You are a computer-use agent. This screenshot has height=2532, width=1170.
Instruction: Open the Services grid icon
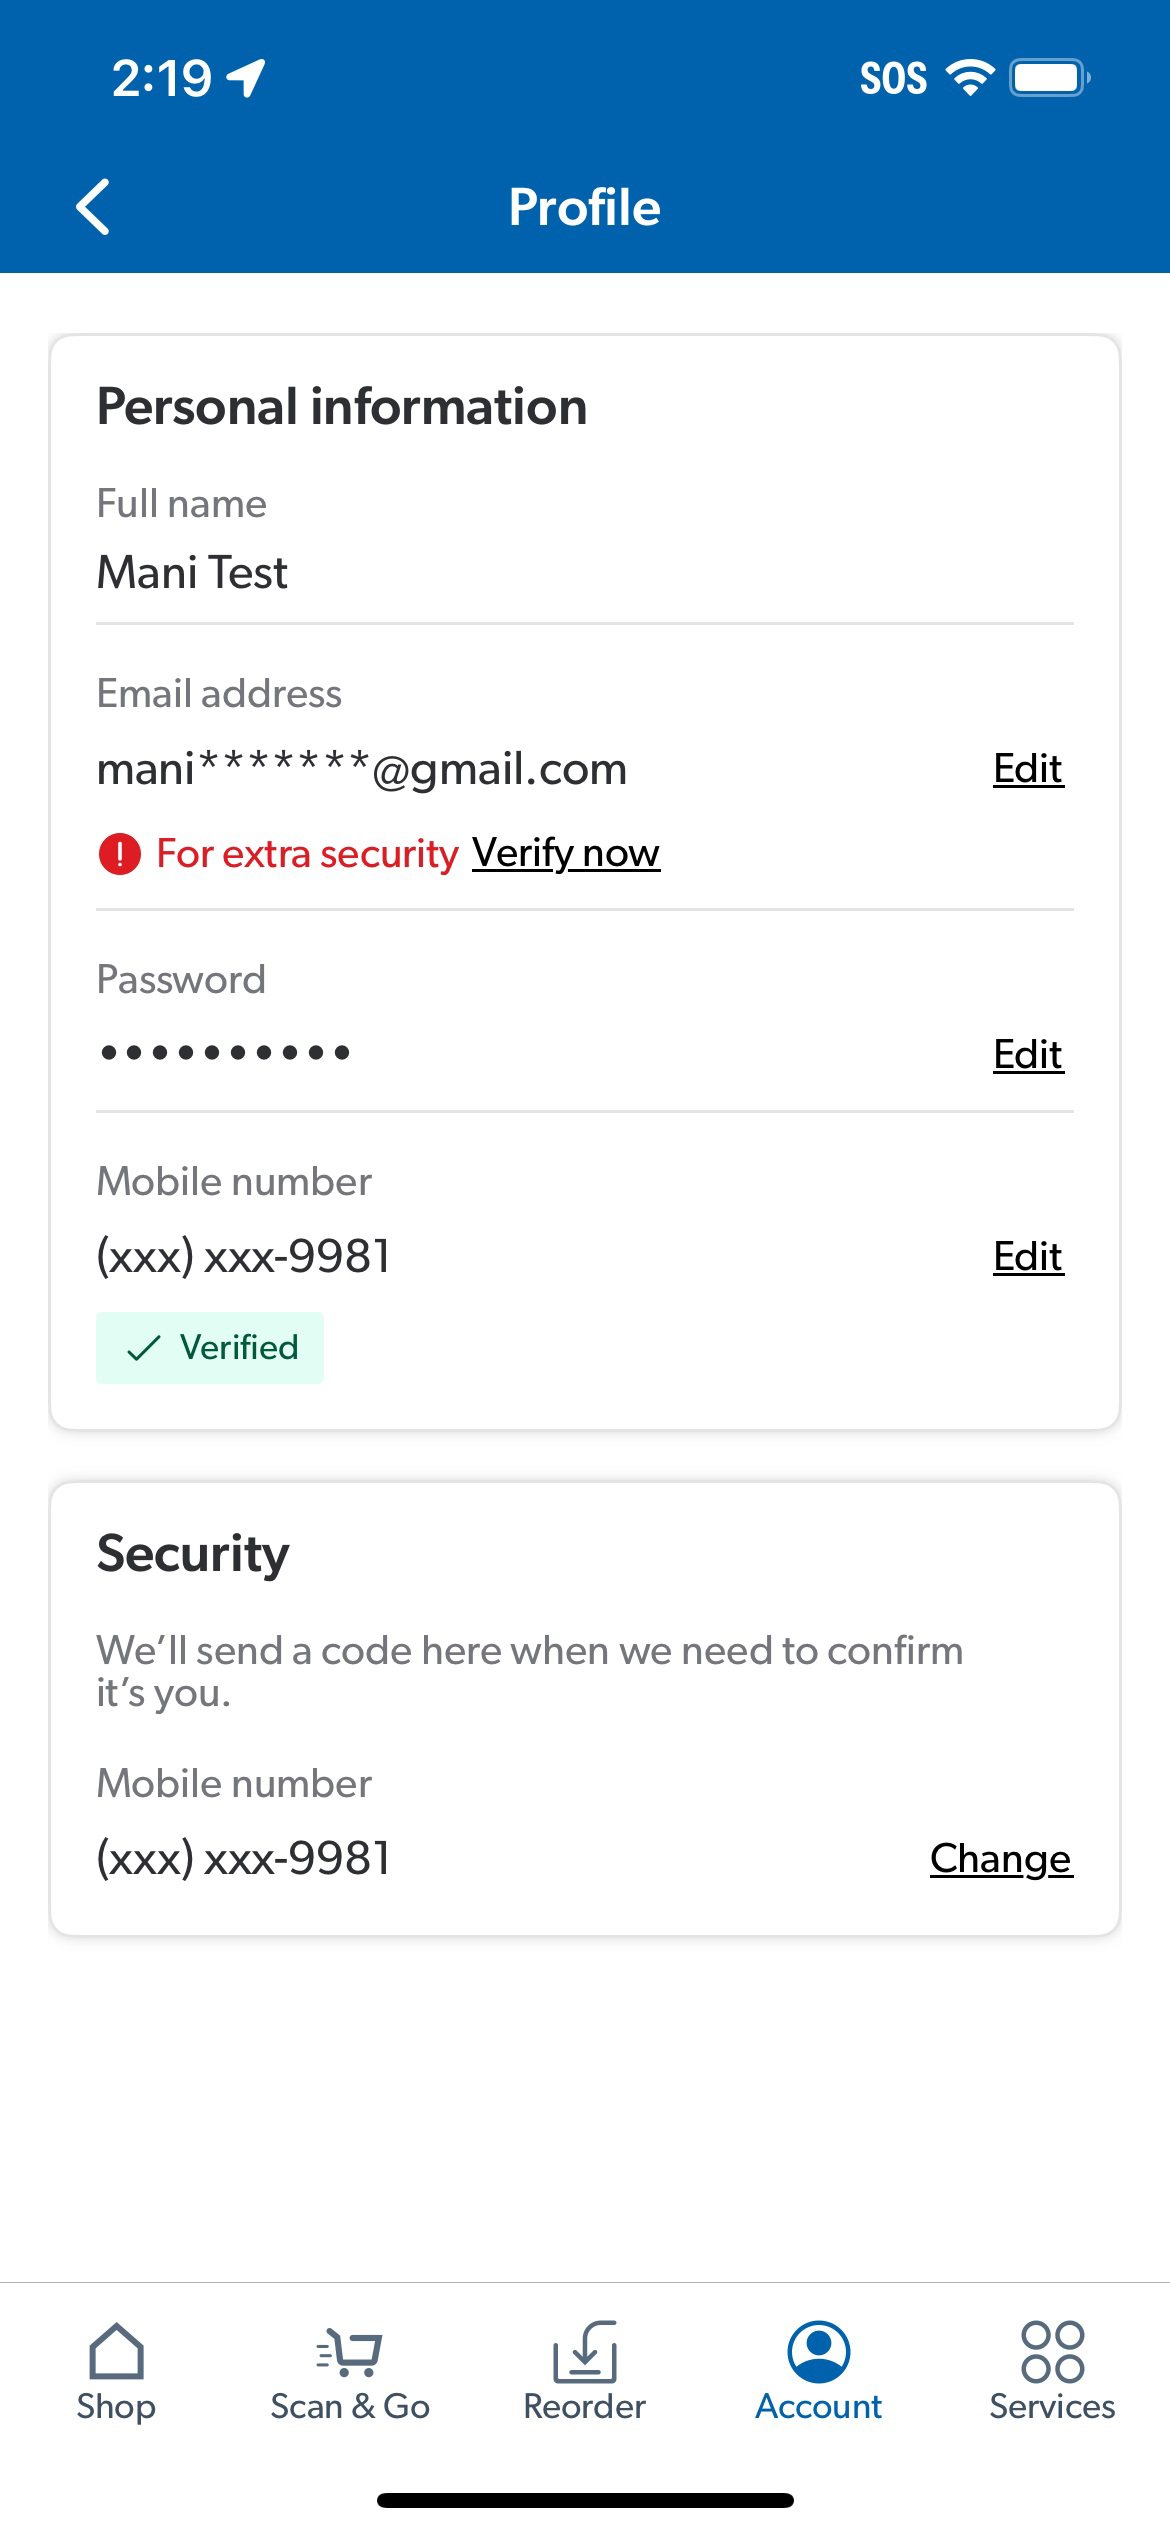point(1052,2351)
